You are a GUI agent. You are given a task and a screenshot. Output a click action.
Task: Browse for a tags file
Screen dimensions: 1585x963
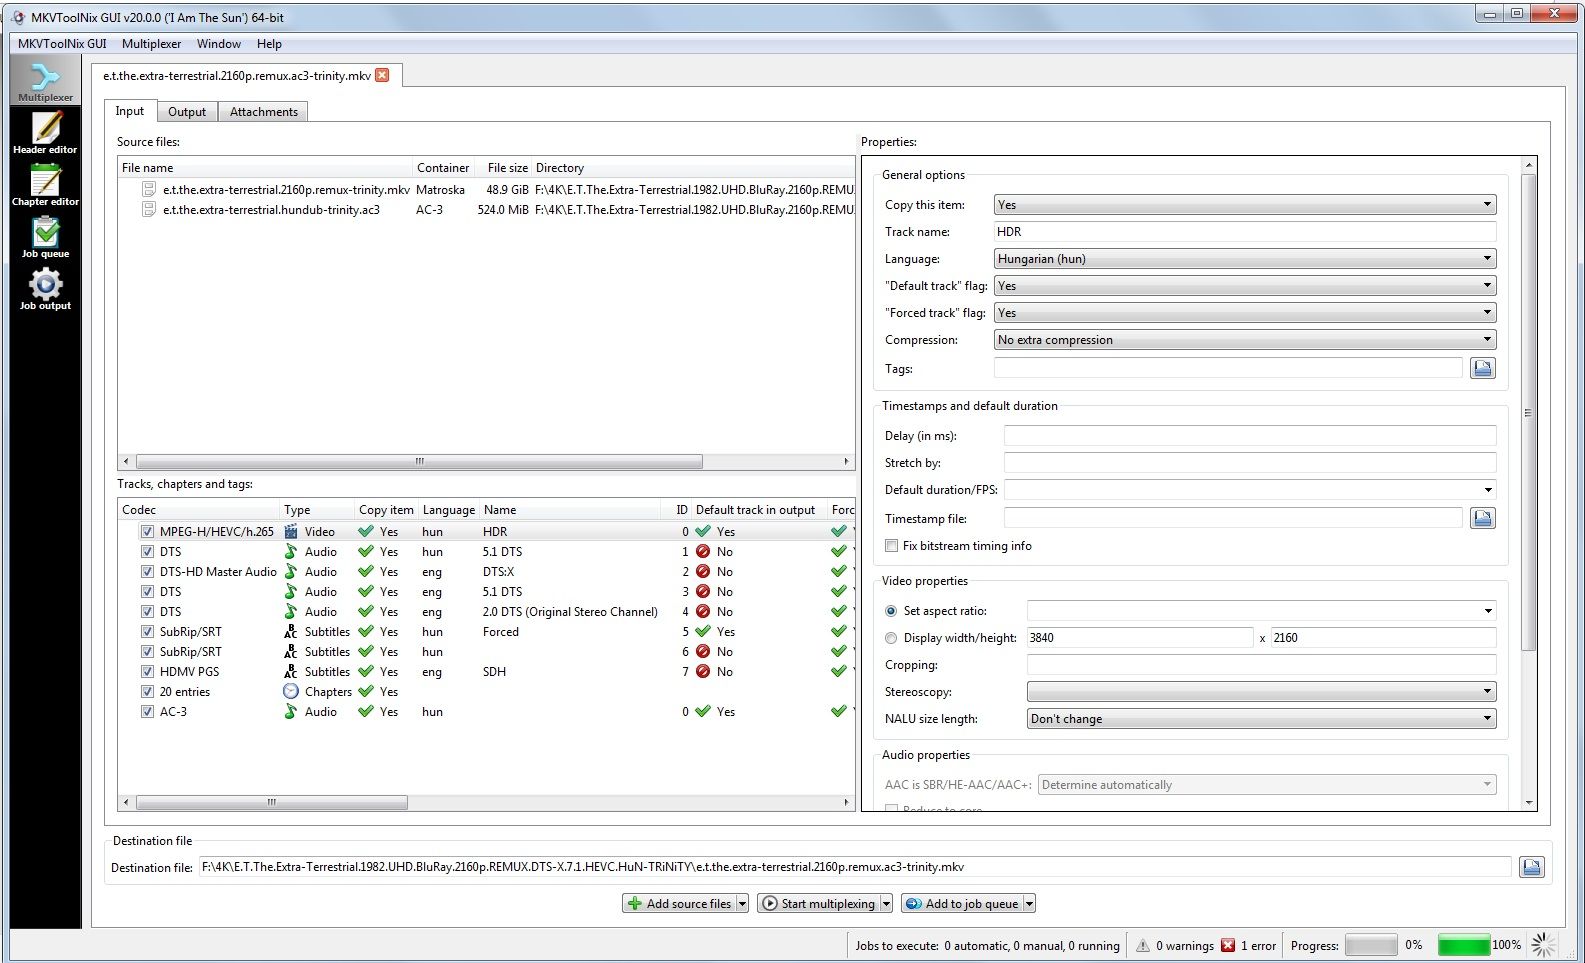1482,368
